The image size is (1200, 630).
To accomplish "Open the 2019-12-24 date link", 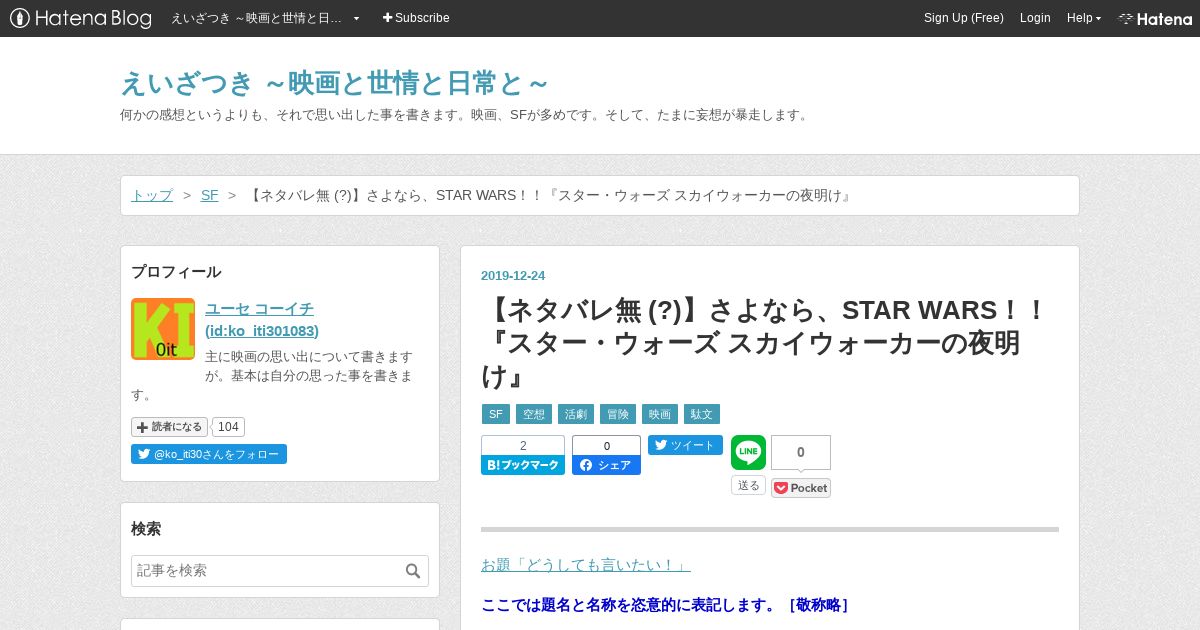I will point(513,276).
